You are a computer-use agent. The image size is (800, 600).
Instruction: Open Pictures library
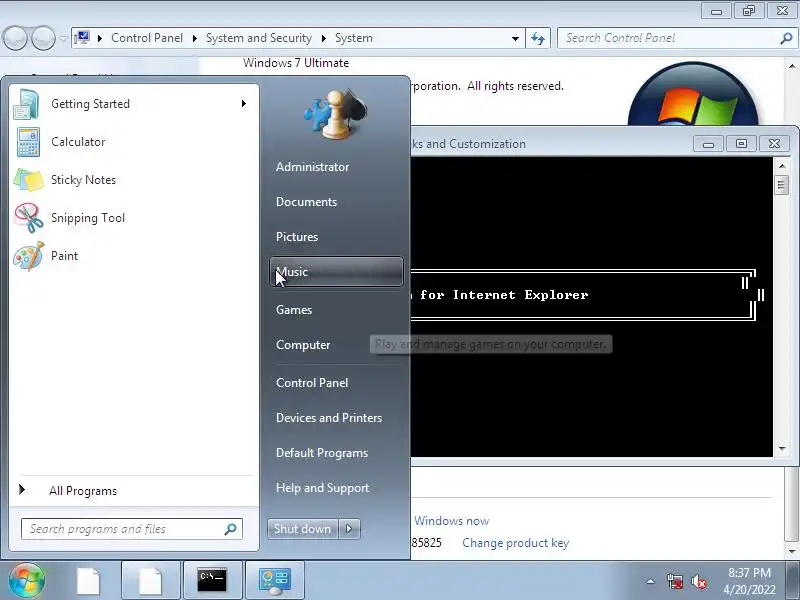point(336,237)
